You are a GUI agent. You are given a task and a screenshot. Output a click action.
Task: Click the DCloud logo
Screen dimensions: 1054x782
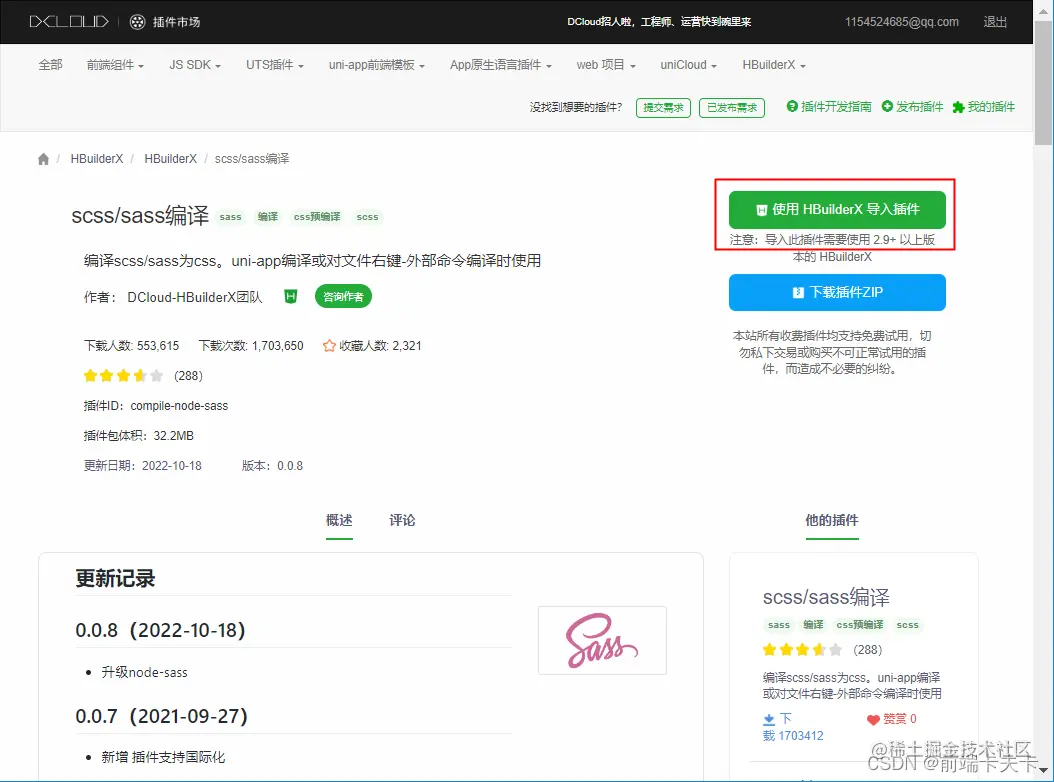pyautogui.click(x=68, y=21)
